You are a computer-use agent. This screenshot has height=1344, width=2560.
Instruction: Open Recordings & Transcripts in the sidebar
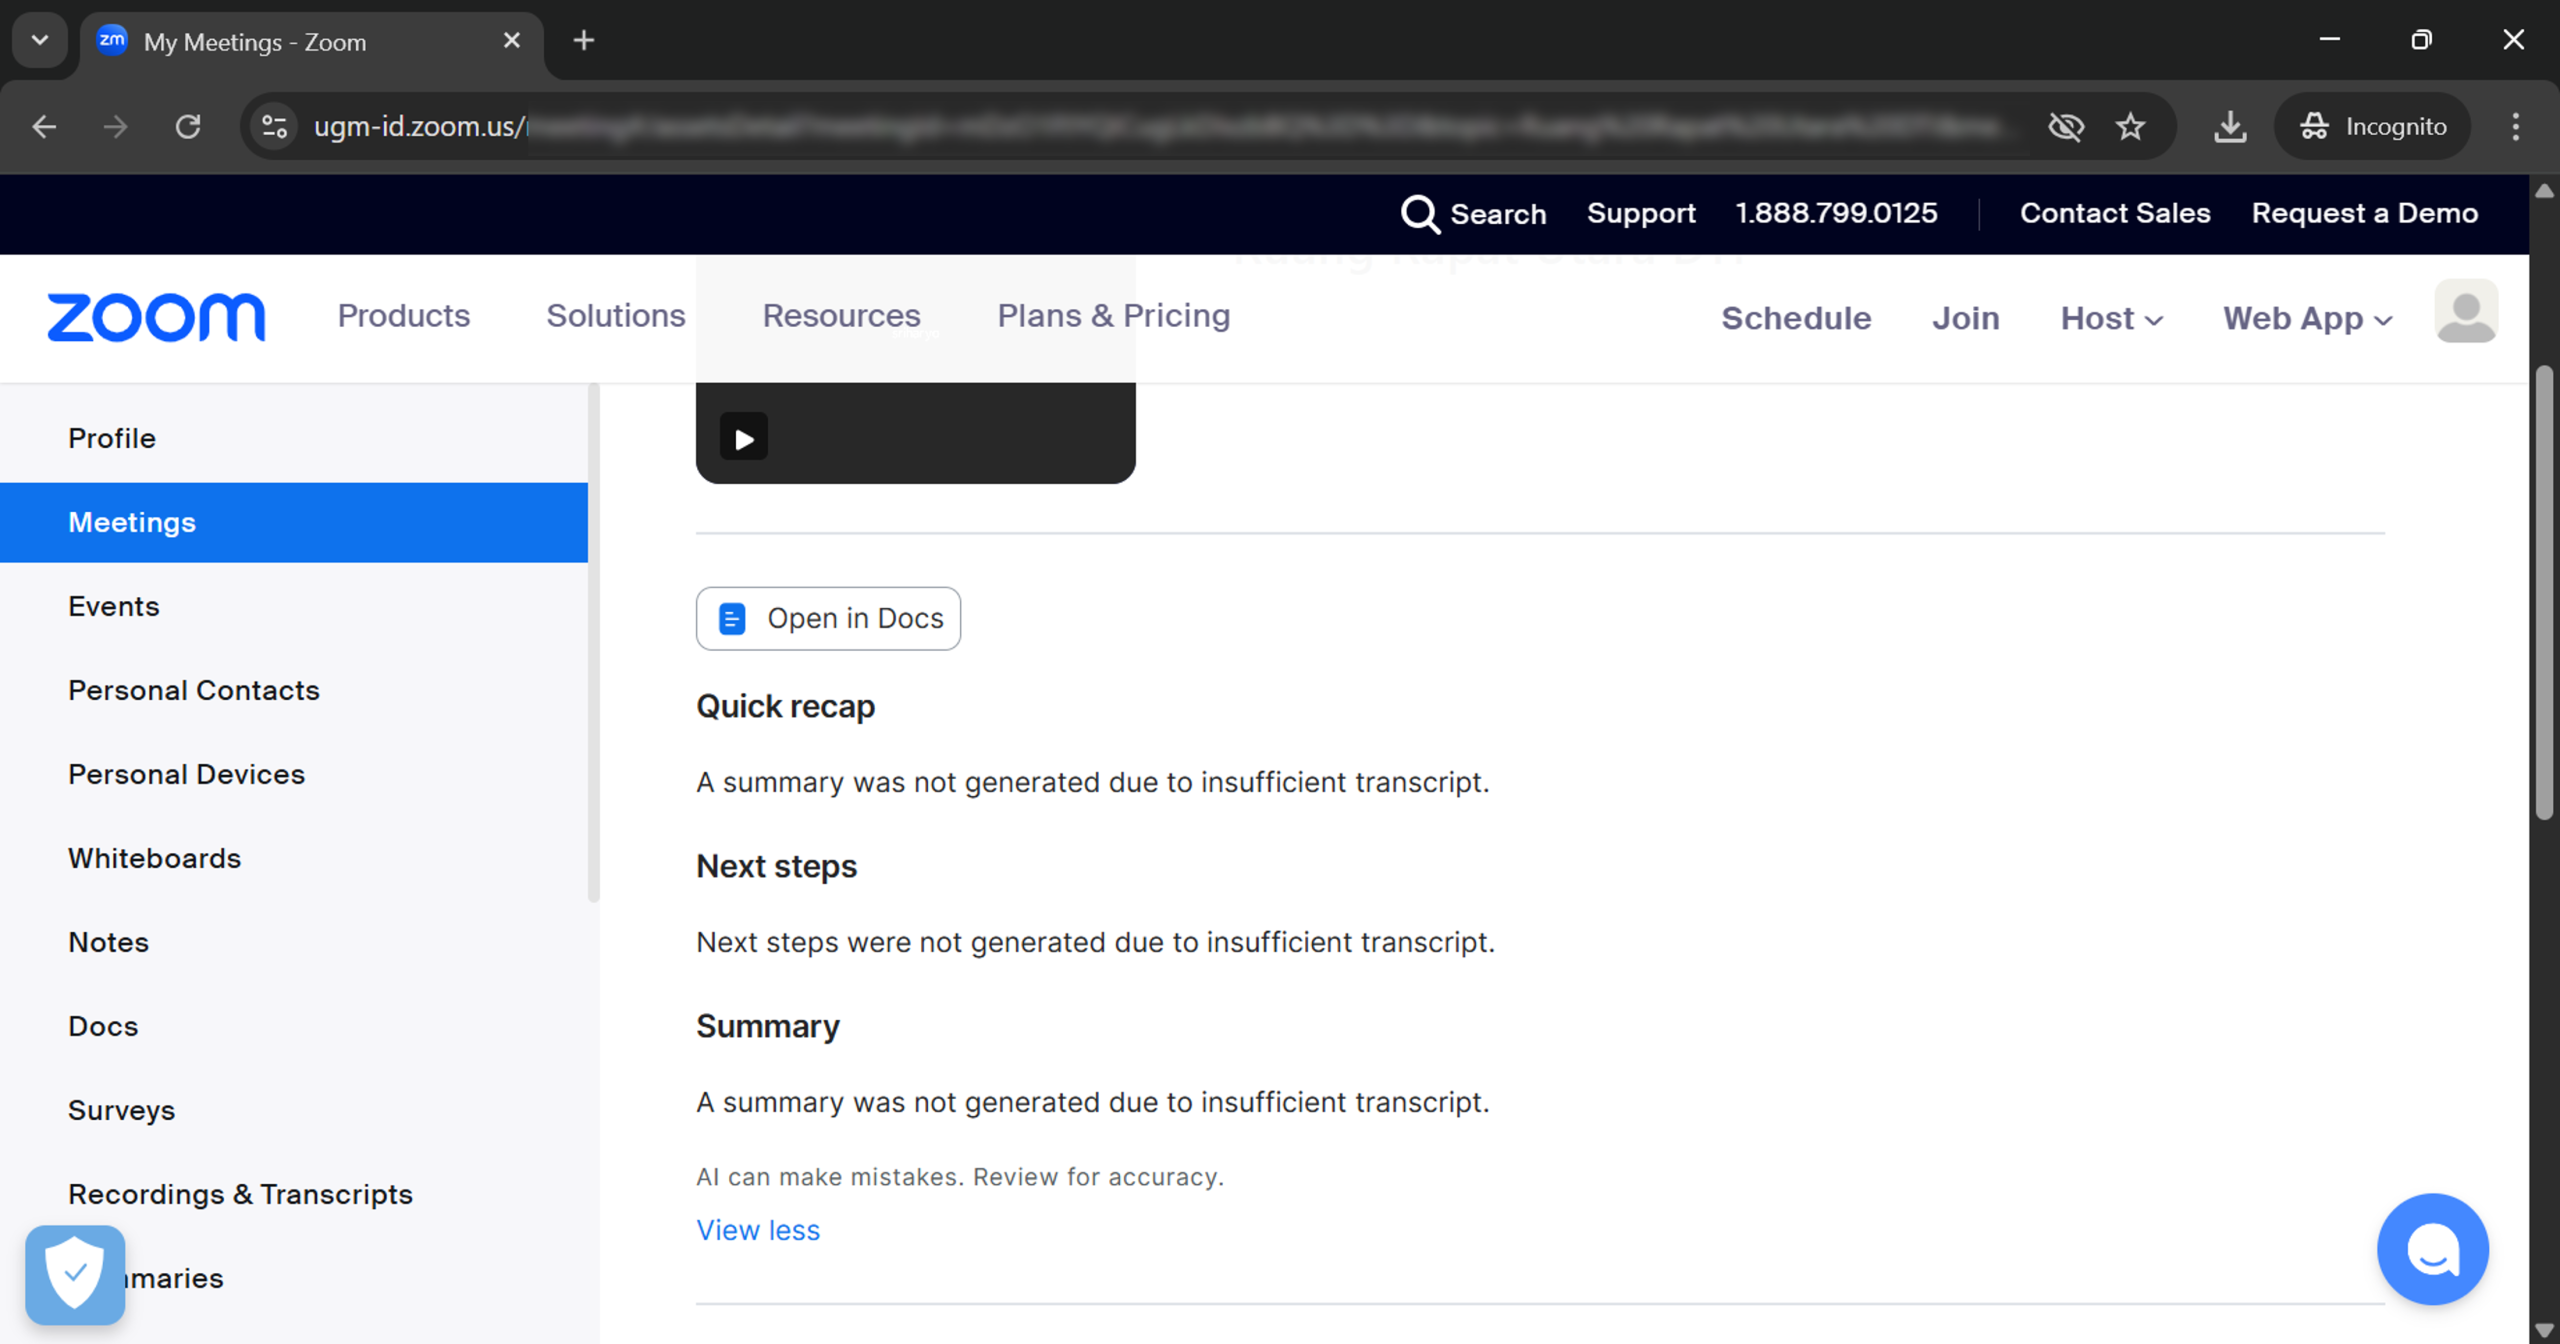pos(240,1194)
